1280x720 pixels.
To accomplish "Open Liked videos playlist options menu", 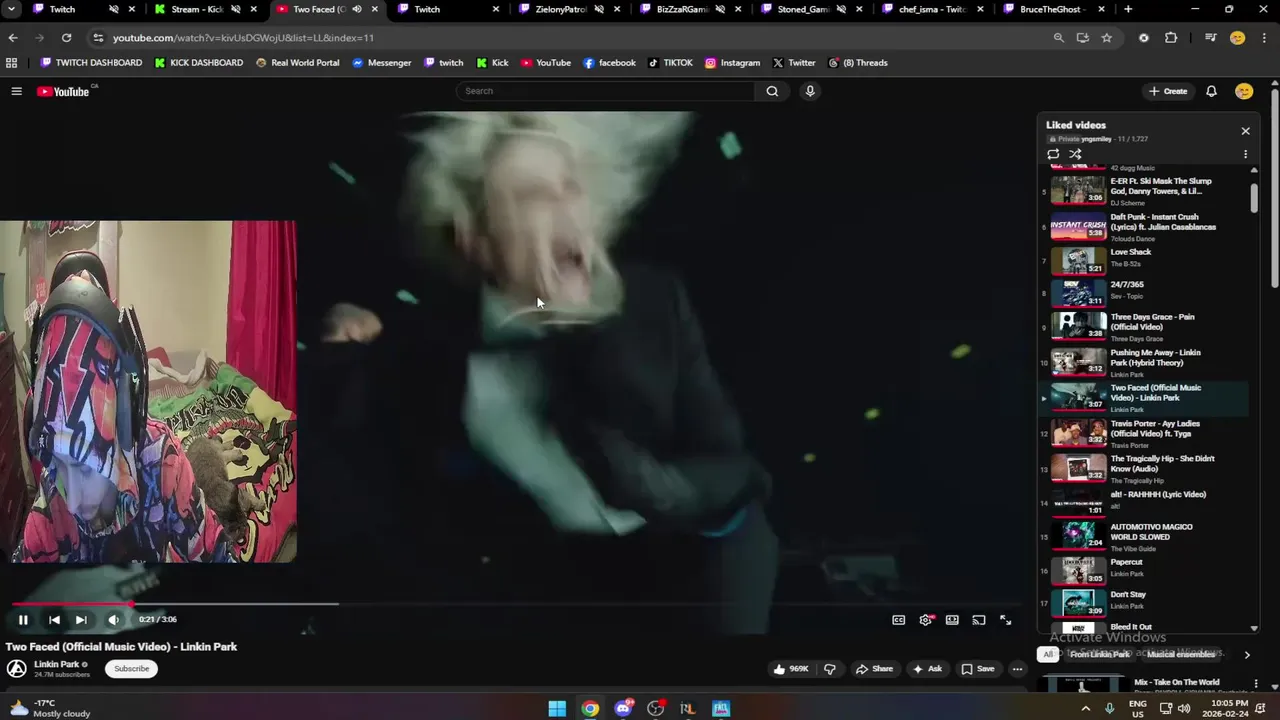I will [x=1245, y=154].
